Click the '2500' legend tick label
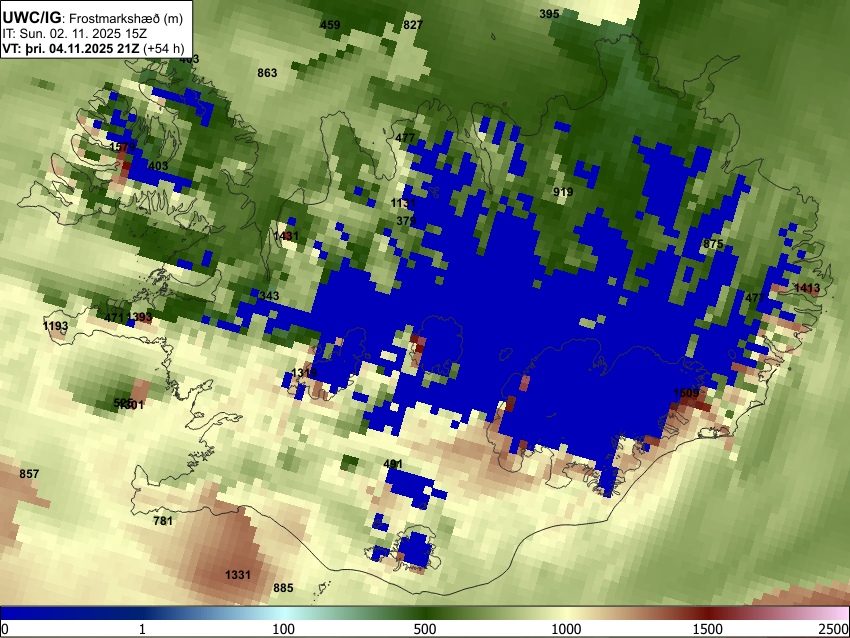The image size is (850, 638). click(x=834, y=629)
